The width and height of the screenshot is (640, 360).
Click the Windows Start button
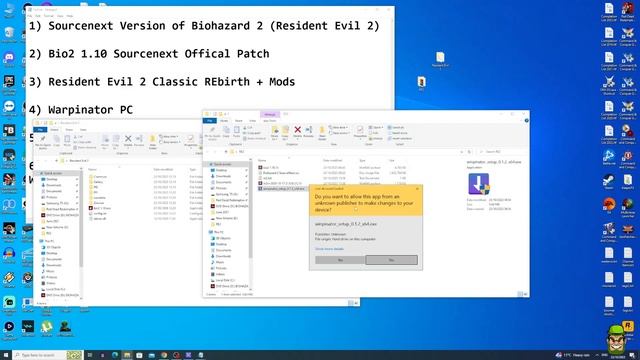pyautogui.click(x=6, y=355)
